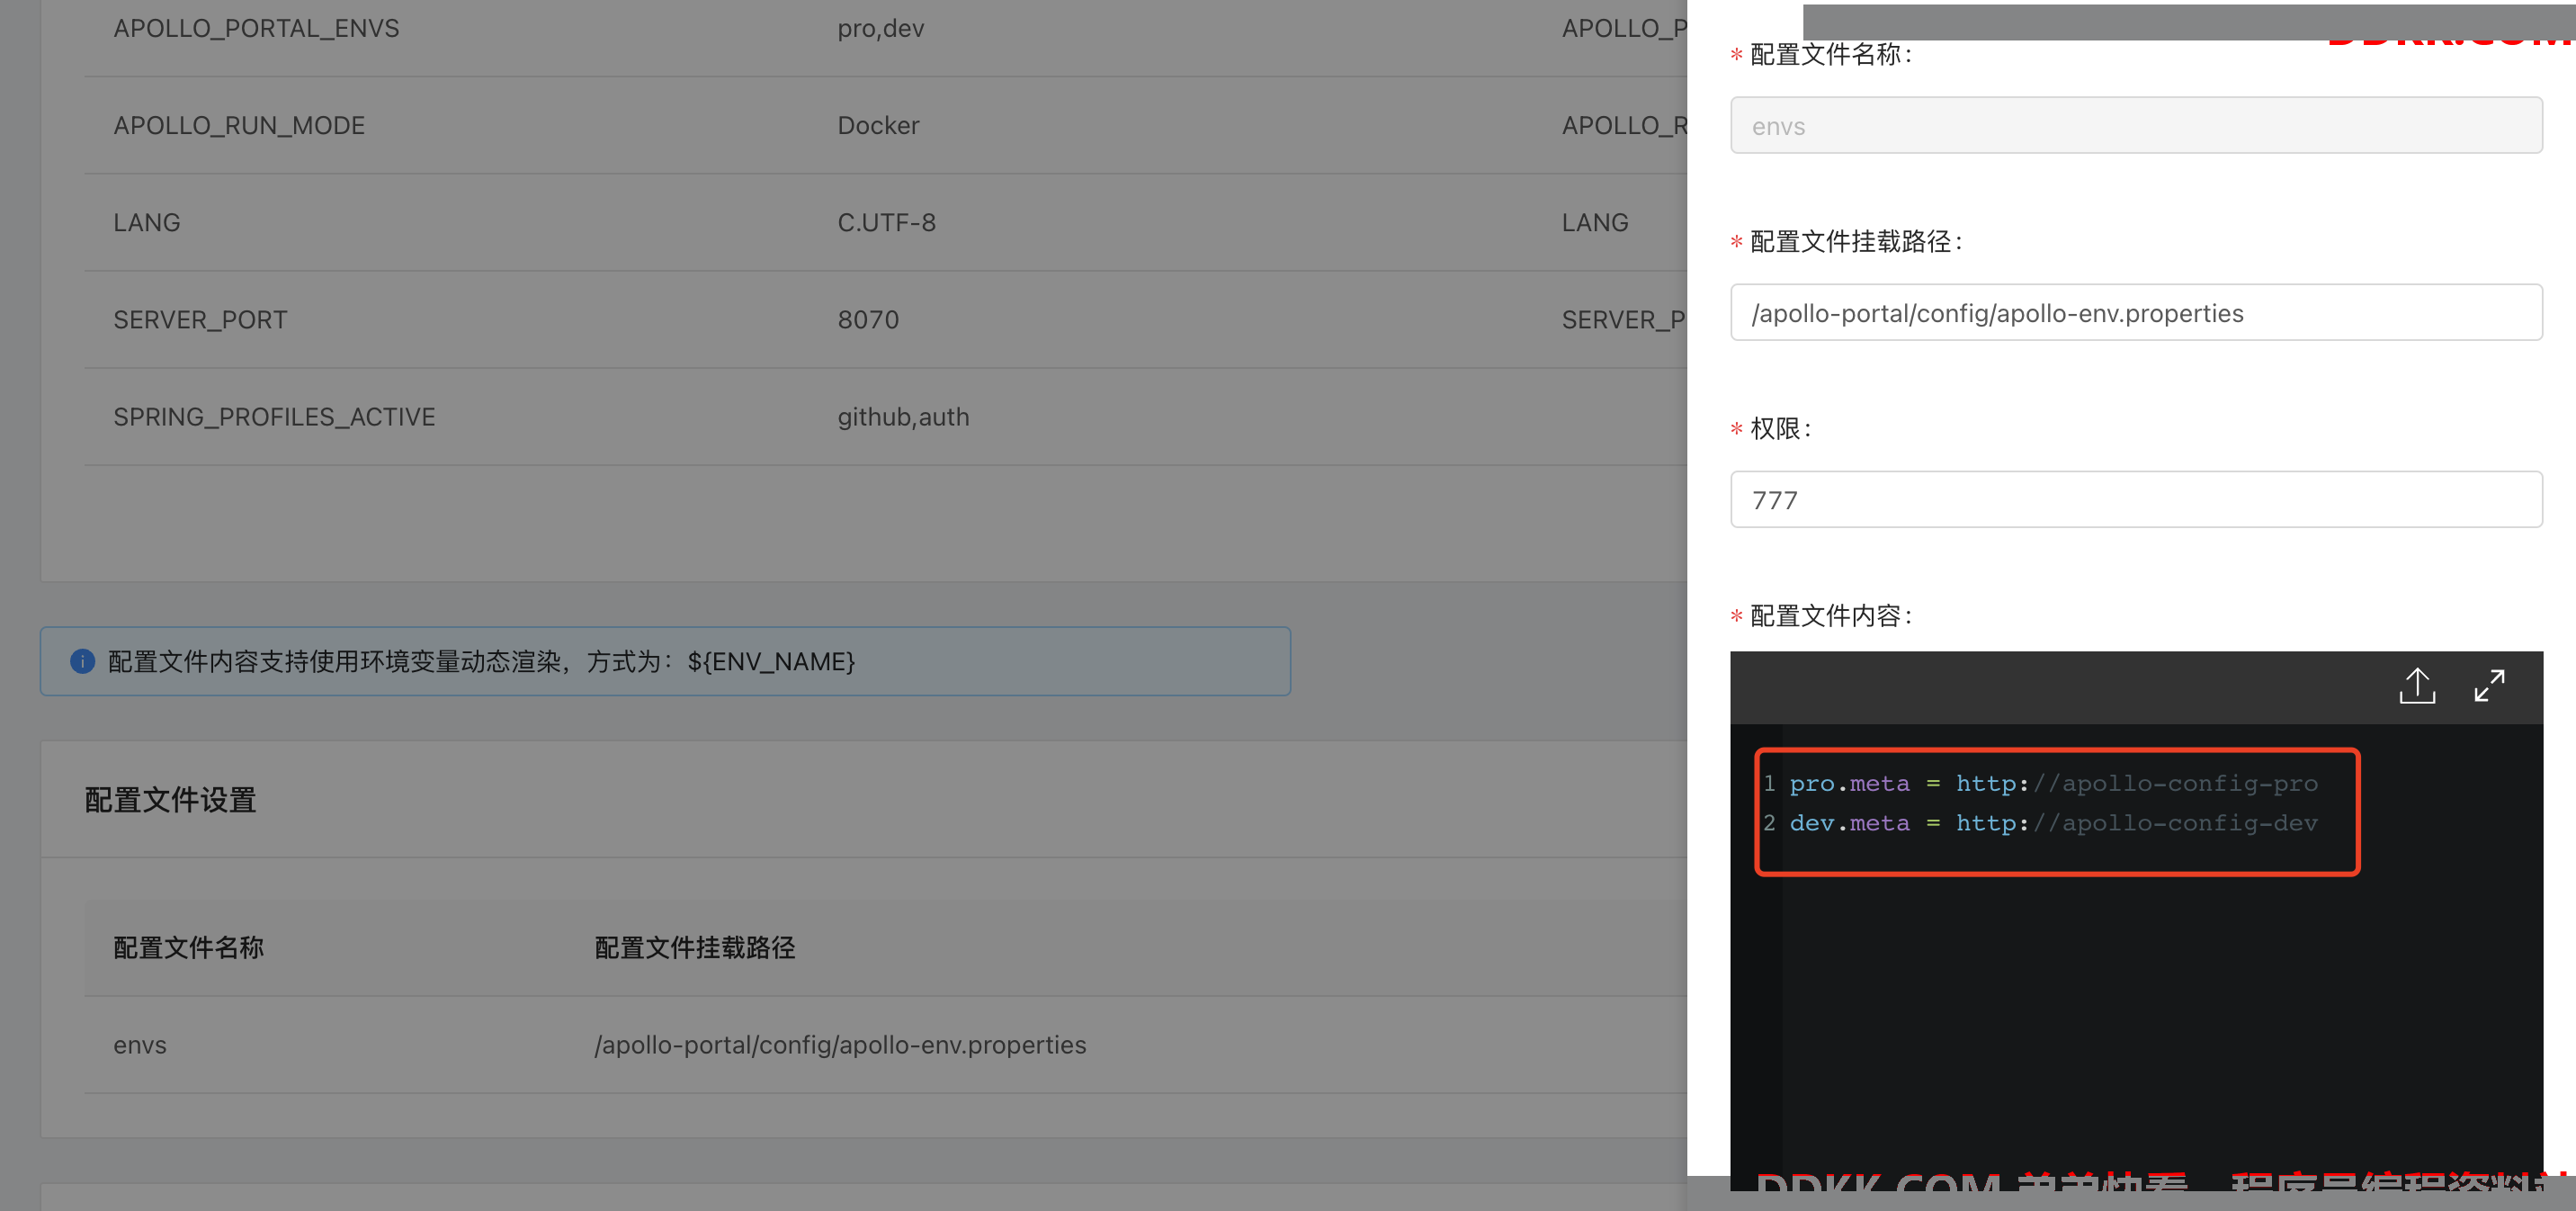Click the 配置文件名称 label in side panel
Viewport: 2576px width, 1211px height.
pyautogui.click(x=1831, y=54)
